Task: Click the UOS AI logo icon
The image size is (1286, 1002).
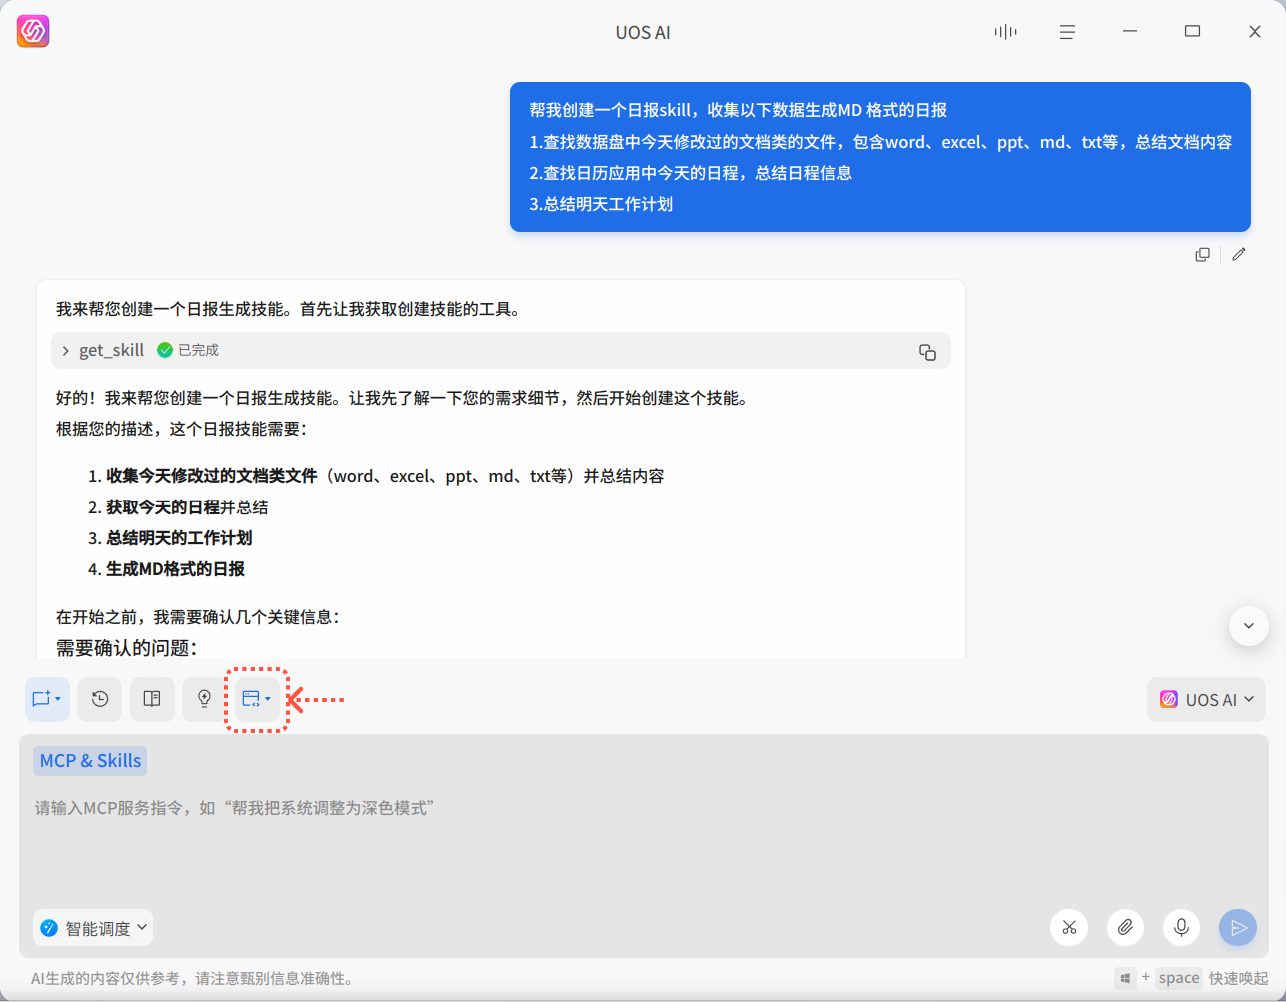Action: (x=32, y=31)
